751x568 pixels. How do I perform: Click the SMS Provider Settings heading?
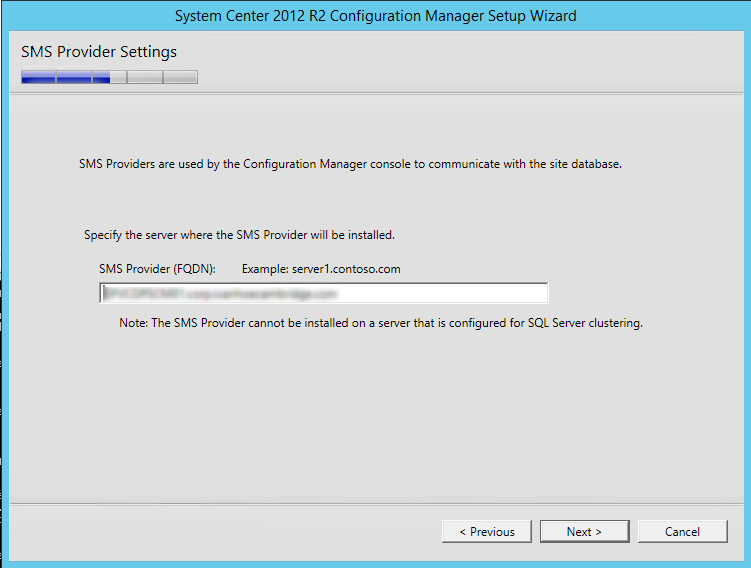(x=99, y=52)
